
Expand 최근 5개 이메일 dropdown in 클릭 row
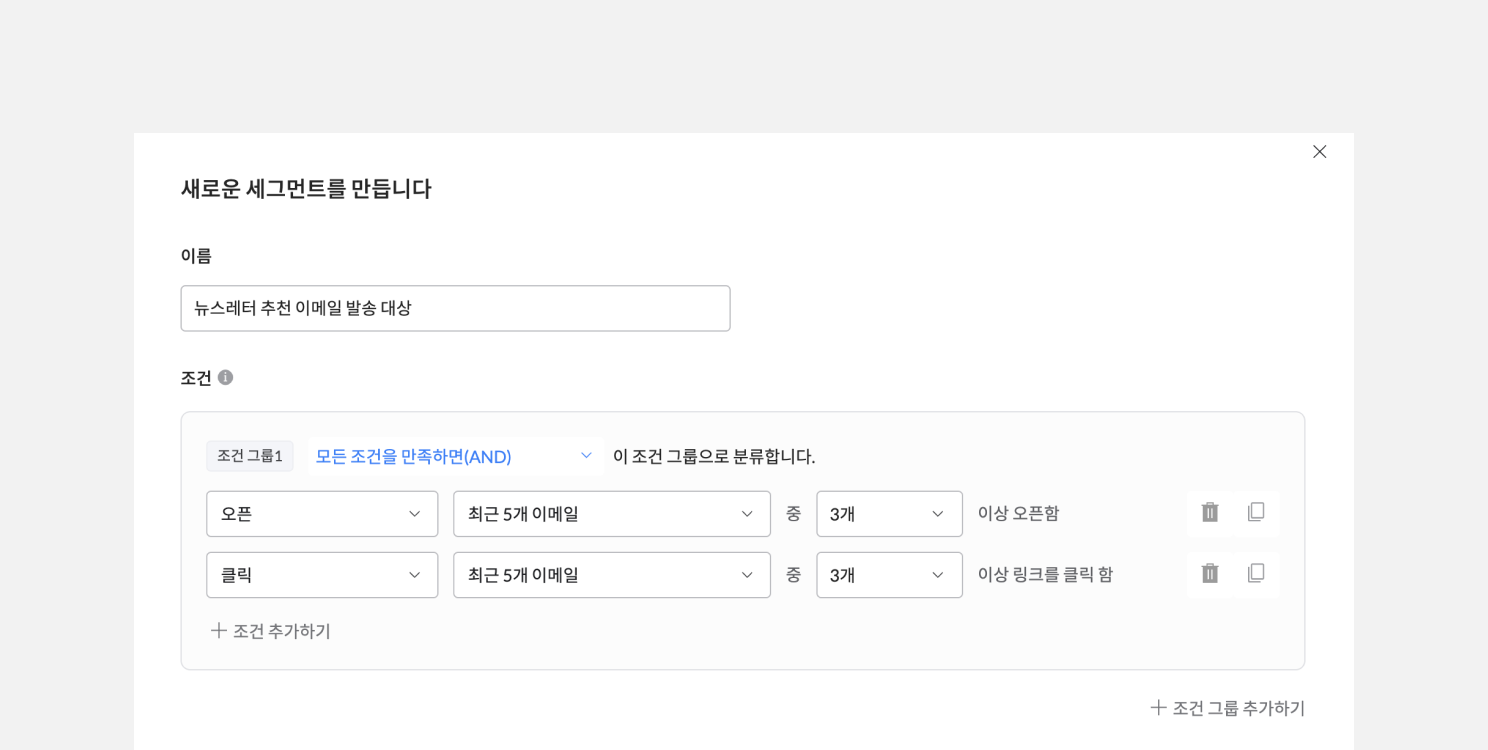[612, 575]
